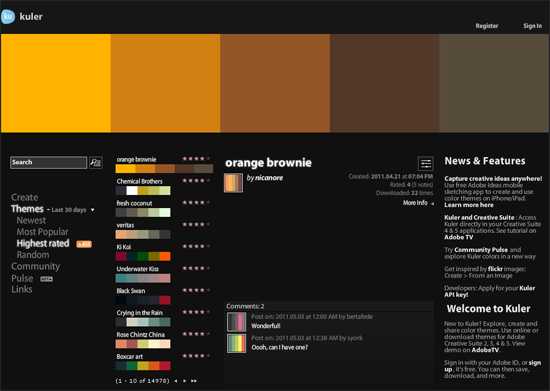The image size is (550, 391).
Task: Click nicanore's avatar thumbnail
Action: 233,183
